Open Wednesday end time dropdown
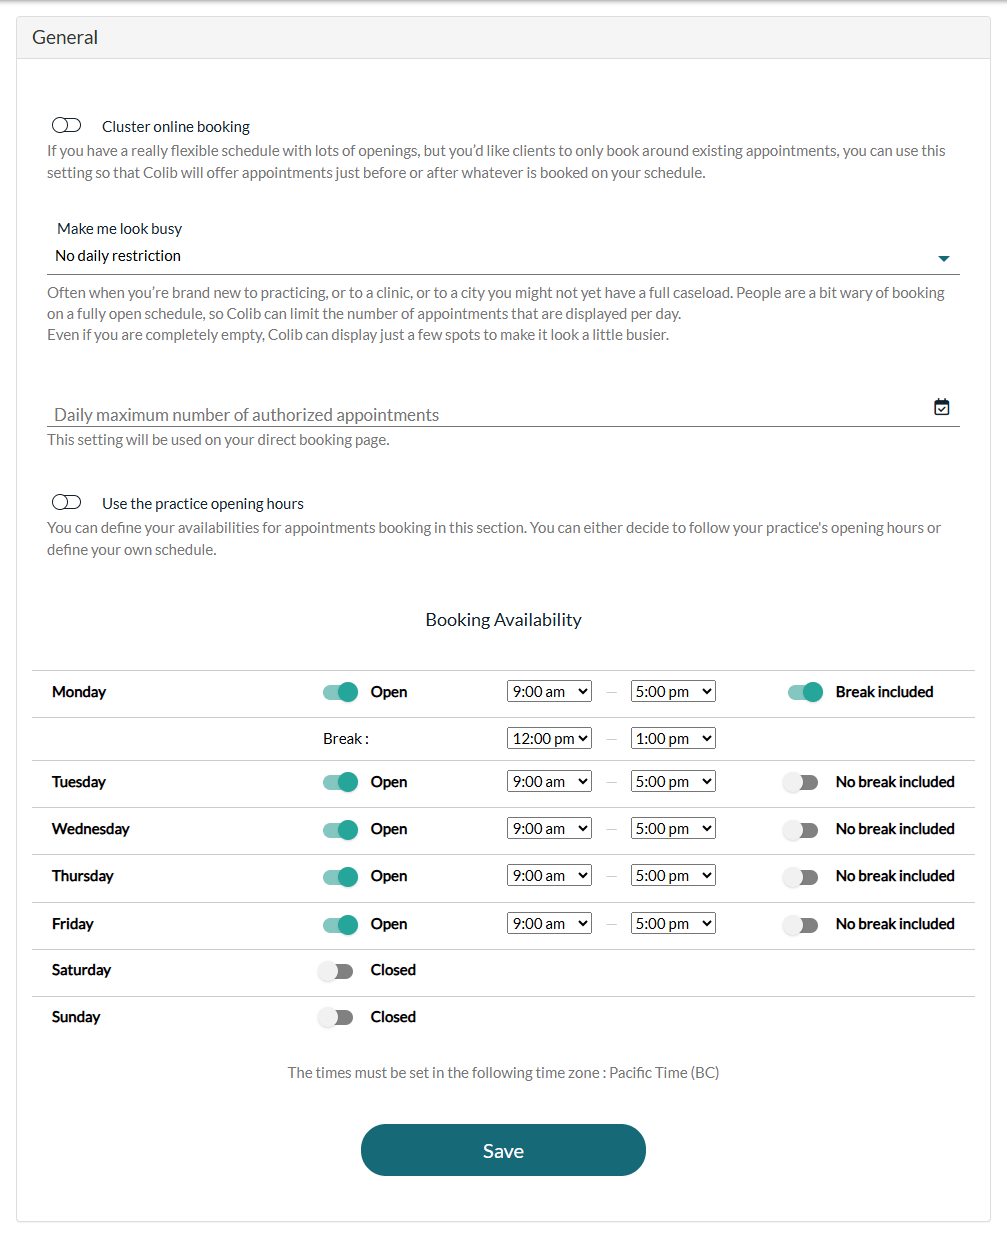Viewport: 1007px width, 1238px height. pos(673,828)
